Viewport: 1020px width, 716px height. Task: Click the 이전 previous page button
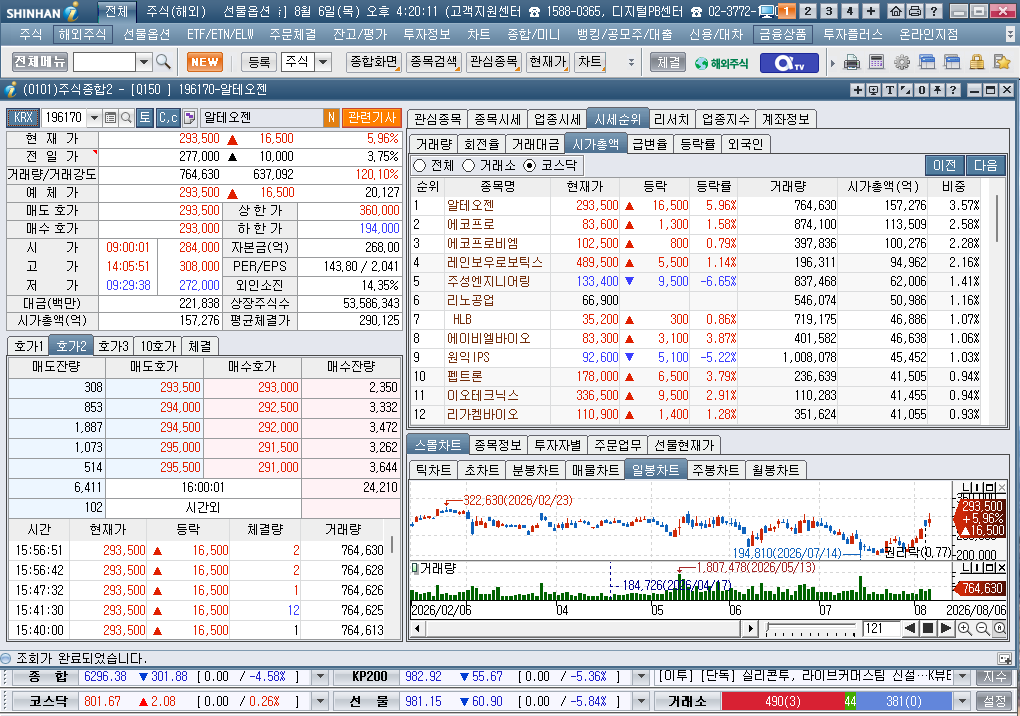[945, 166]
